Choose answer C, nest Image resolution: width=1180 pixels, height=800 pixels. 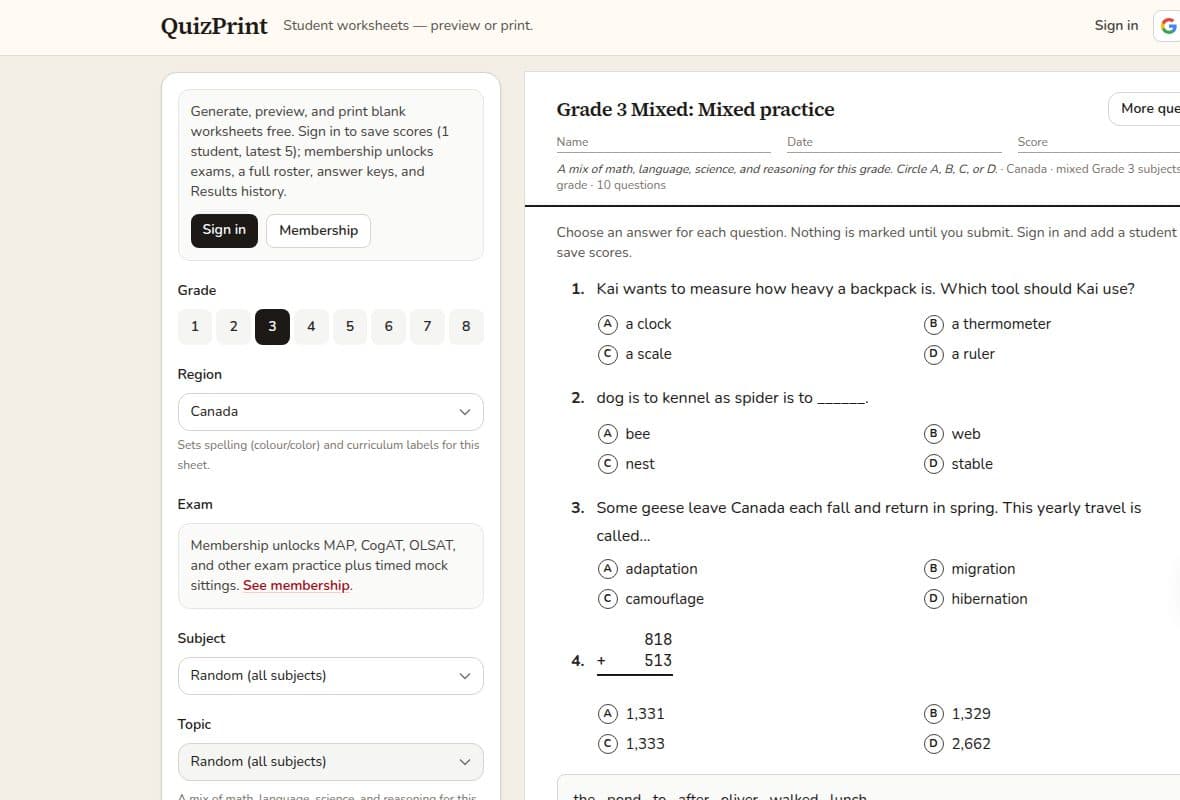[x=626, y=464]
